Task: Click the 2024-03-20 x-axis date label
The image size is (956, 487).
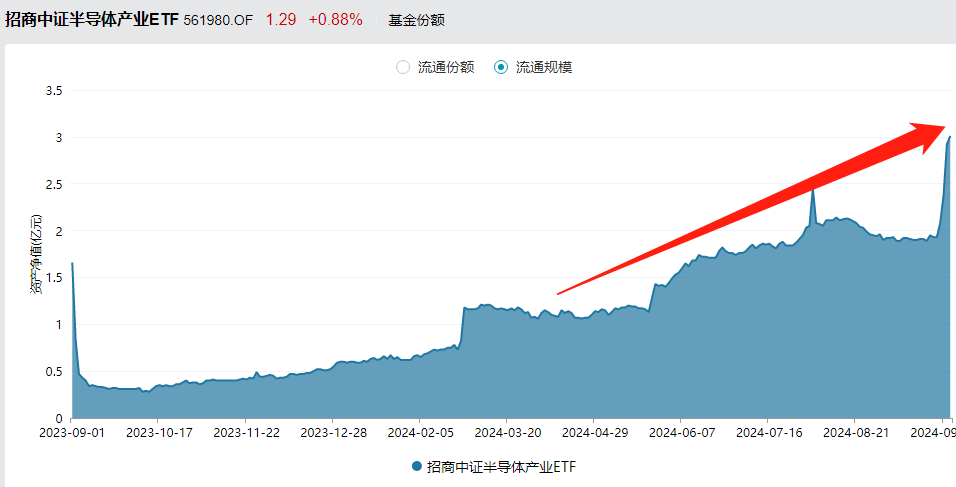Action: (506, 433)
